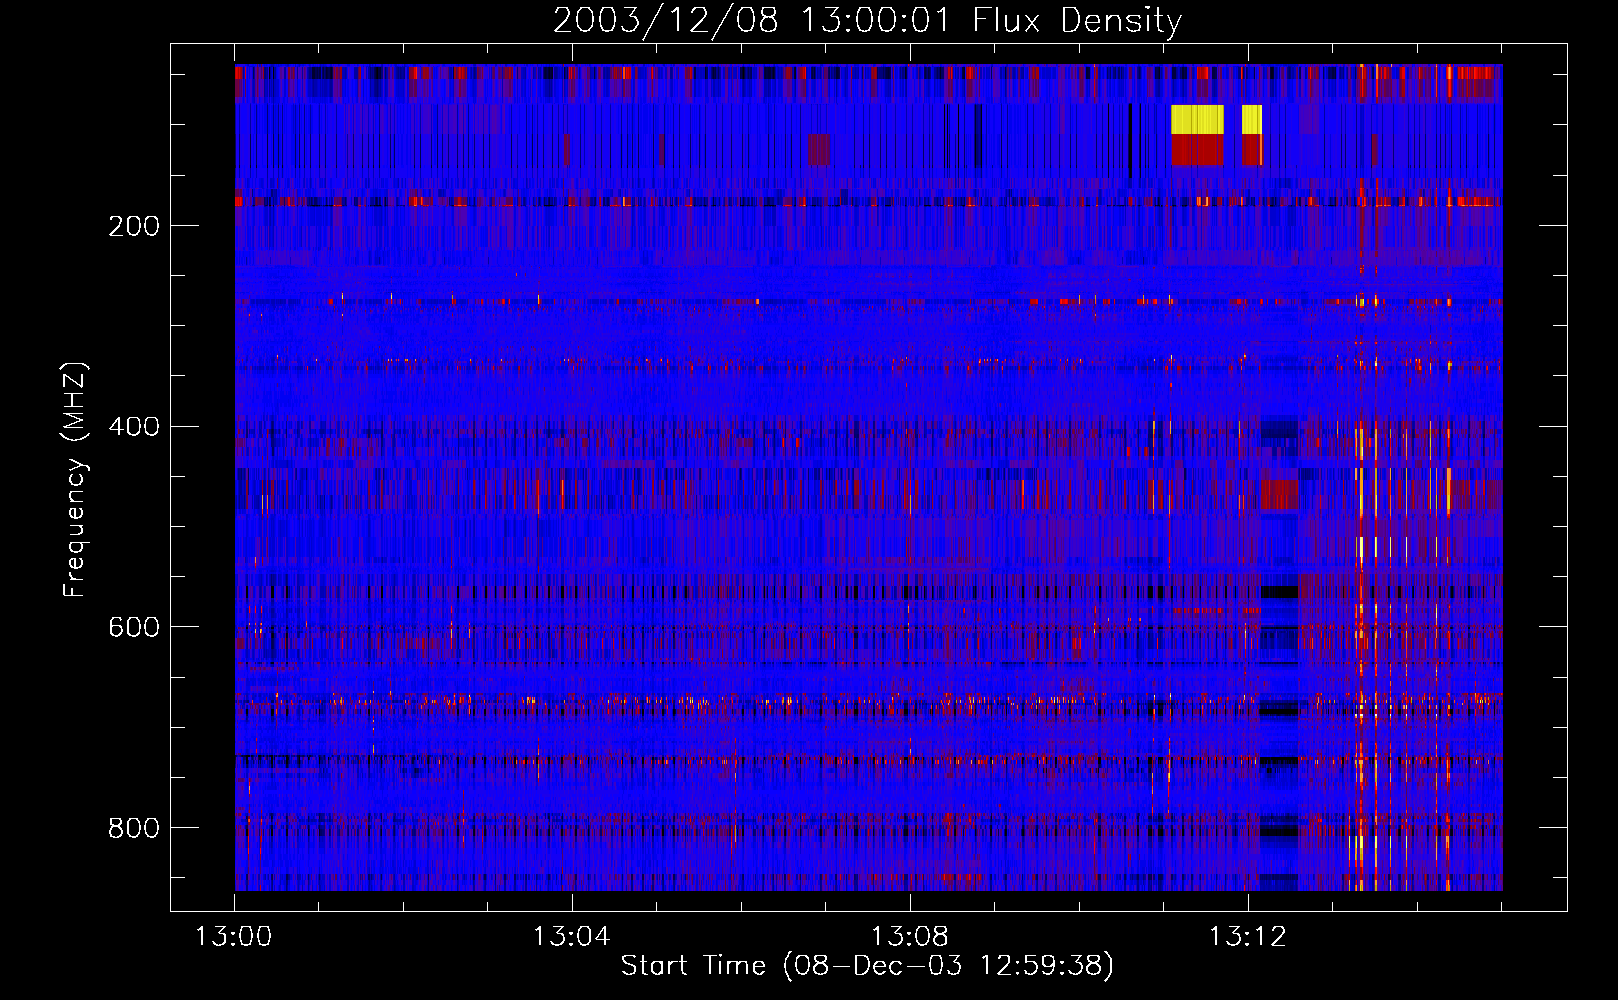Click the 13:04 time tick label

(x=571, y=937)
